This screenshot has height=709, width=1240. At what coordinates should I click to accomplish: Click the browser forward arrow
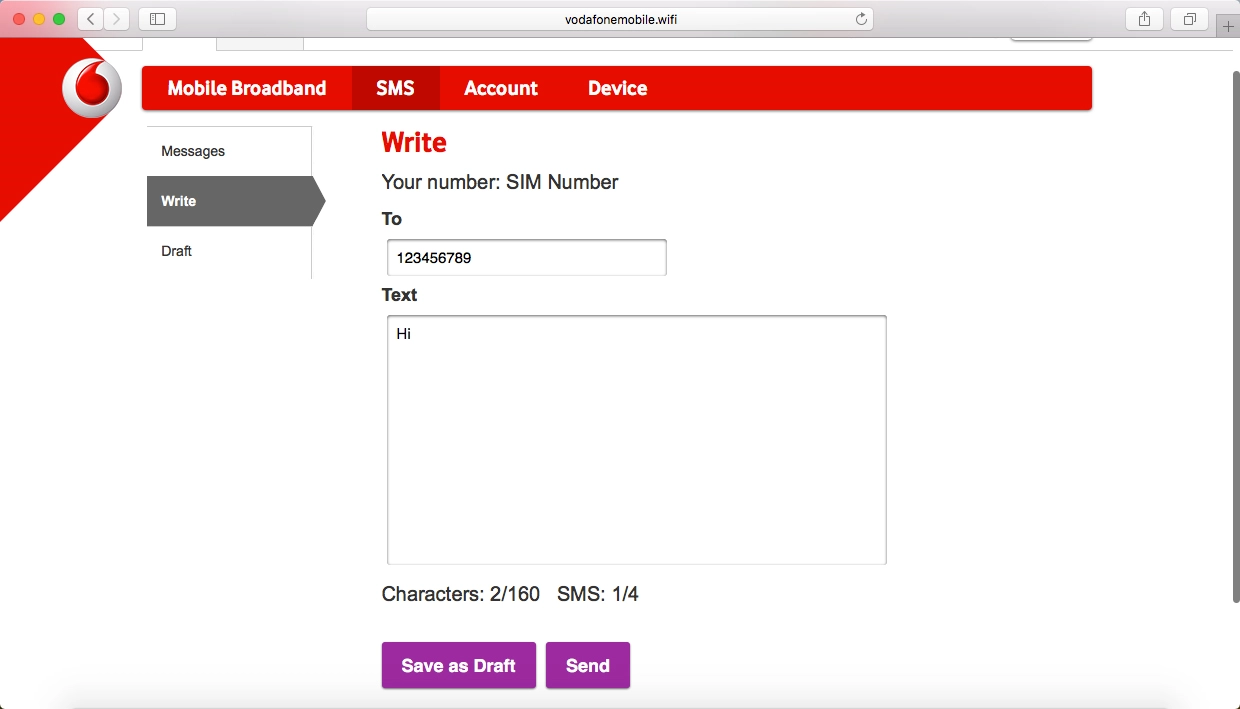point(115,17)
